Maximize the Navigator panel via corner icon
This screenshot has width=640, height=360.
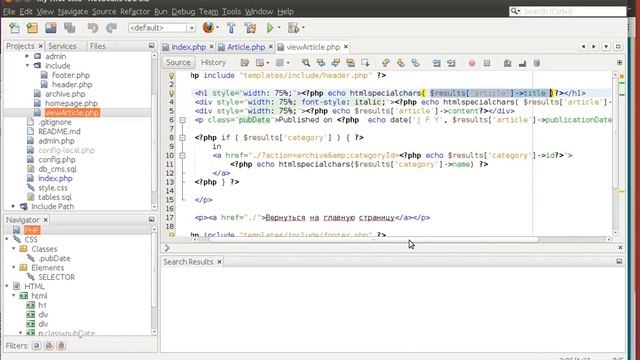[151, 219]
